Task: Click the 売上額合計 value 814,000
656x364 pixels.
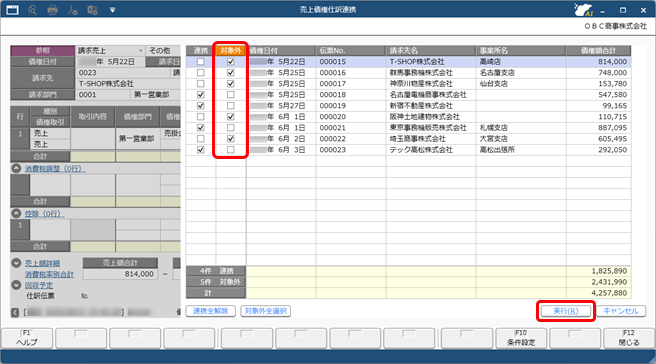Action: coord(120,274)
